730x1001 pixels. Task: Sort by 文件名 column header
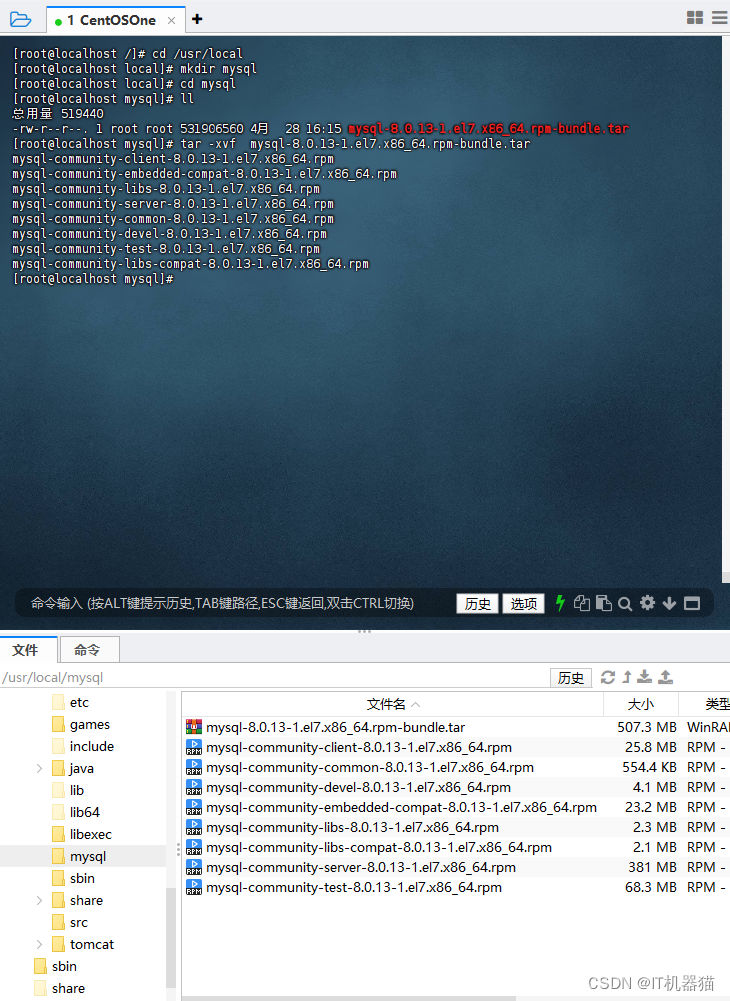pos(392,704)
